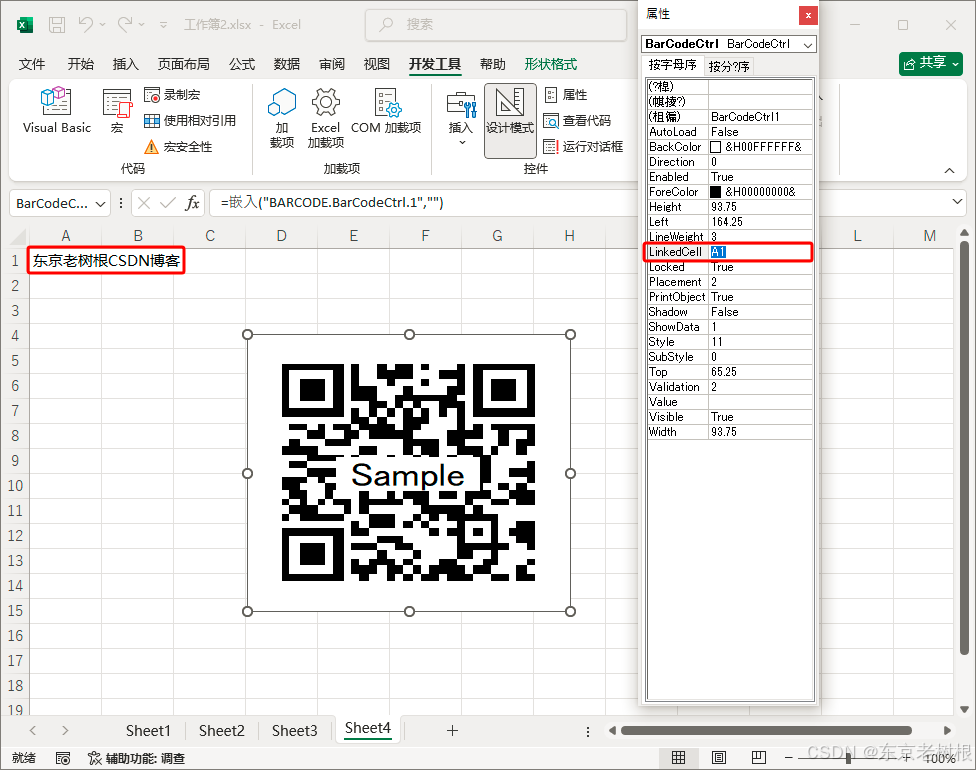Open the File menu tab
The image size is (976, 770).
(32, 64)
